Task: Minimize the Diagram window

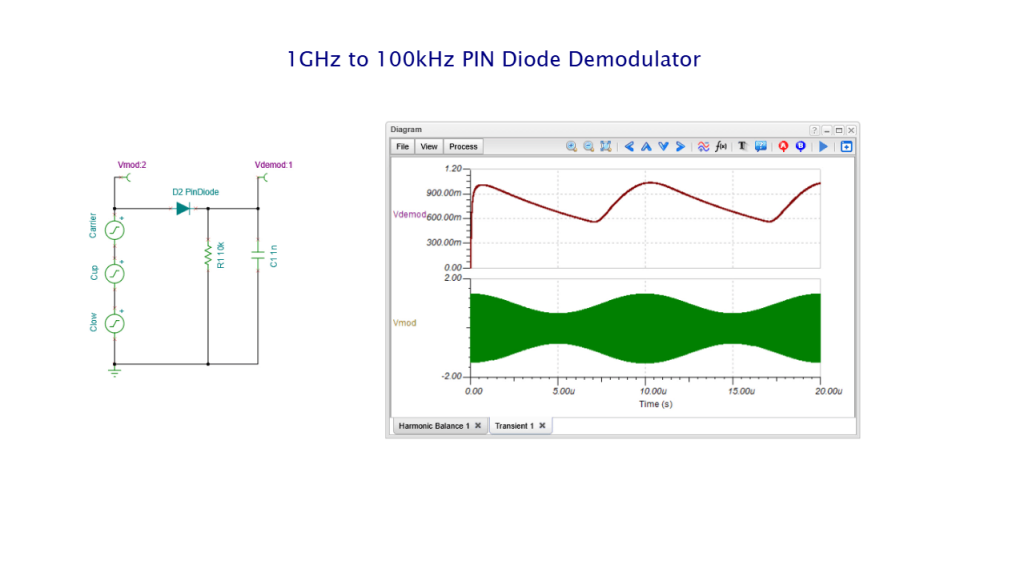Action: (x=827, y=130)
